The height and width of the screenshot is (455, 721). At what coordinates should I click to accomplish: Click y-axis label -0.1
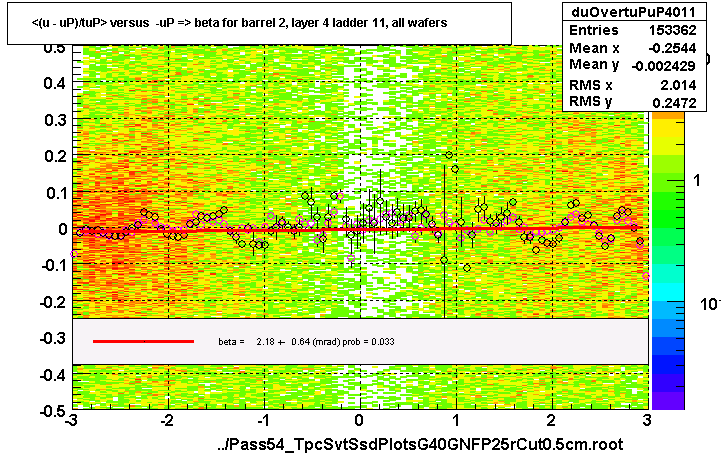(x=53, y=266)
